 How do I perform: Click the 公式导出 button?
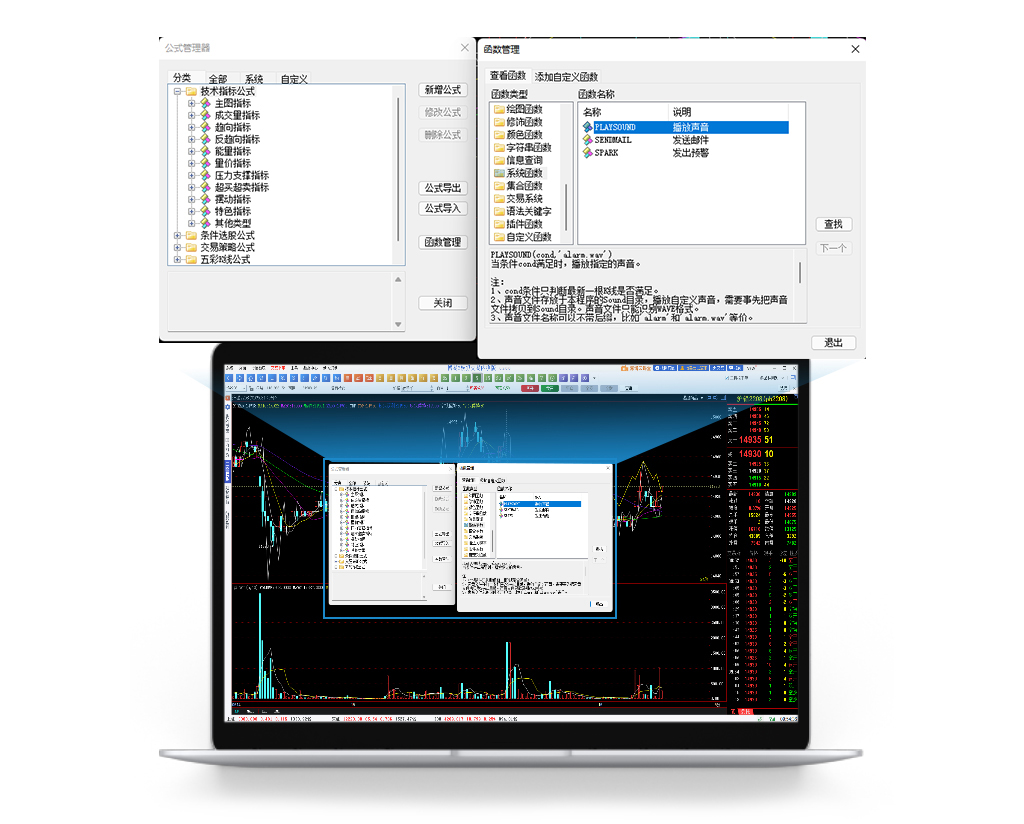click(x=443, y=188)
